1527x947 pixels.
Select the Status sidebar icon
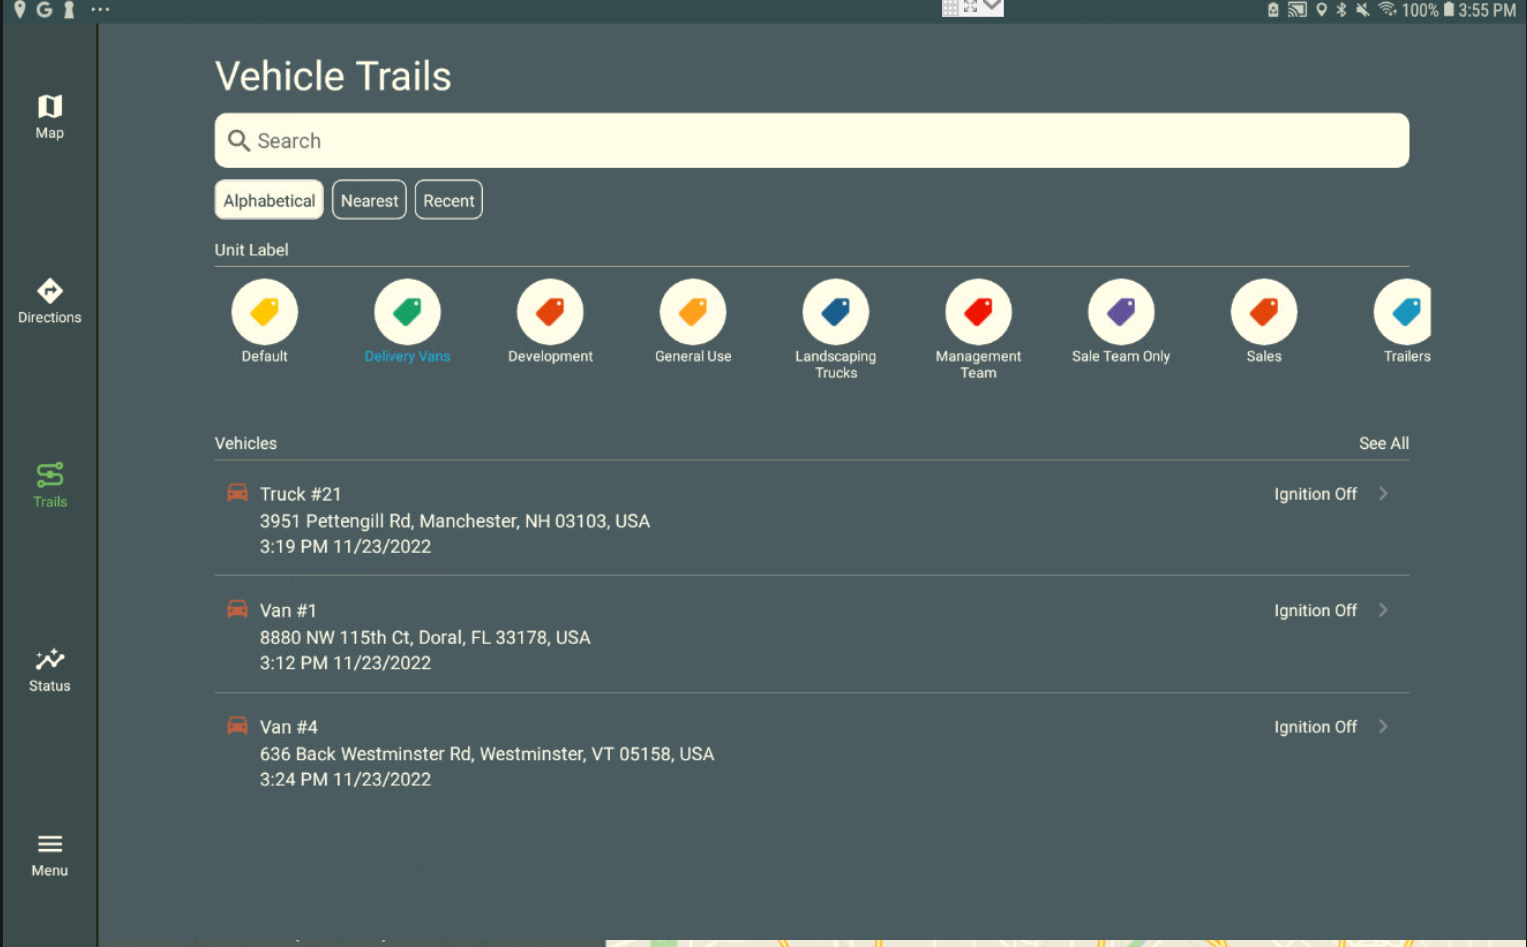[49, 666]
